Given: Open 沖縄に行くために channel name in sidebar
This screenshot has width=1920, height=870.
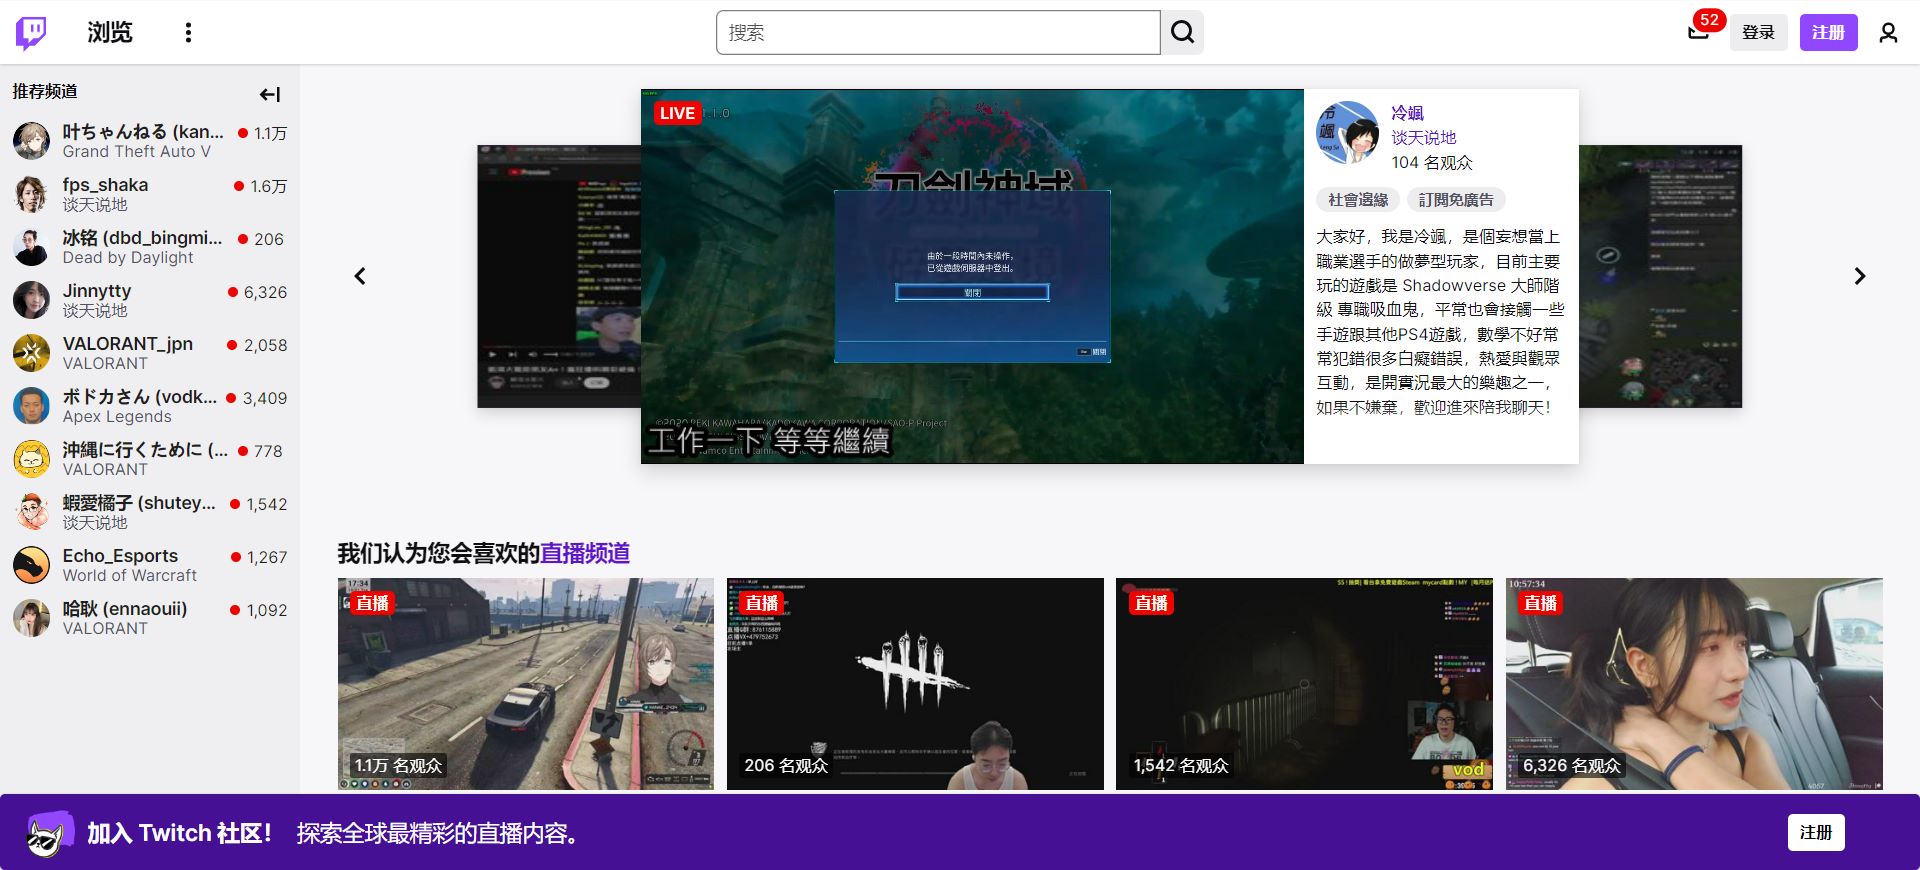Looking at the screenshot, I should coord(146,450).
